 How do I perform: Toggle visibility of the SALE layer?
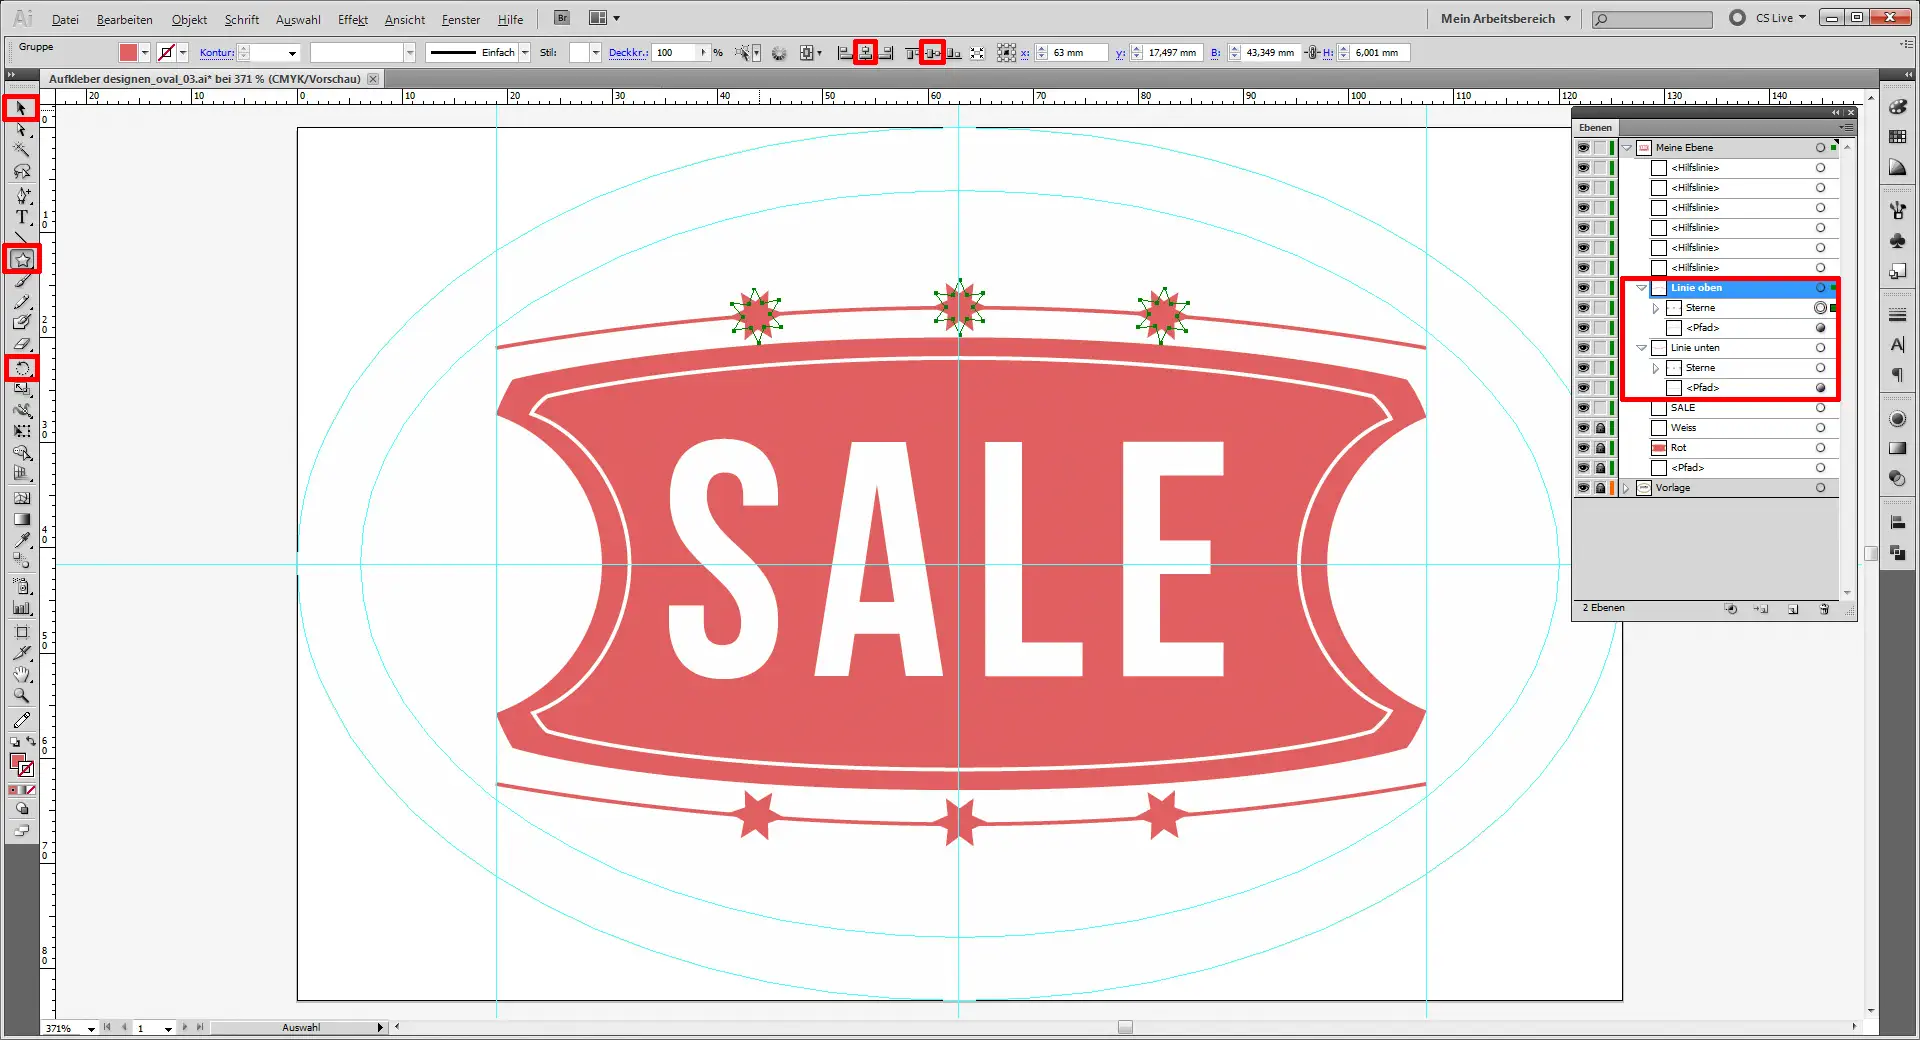pyautogui.click(x=1583, y=408)
